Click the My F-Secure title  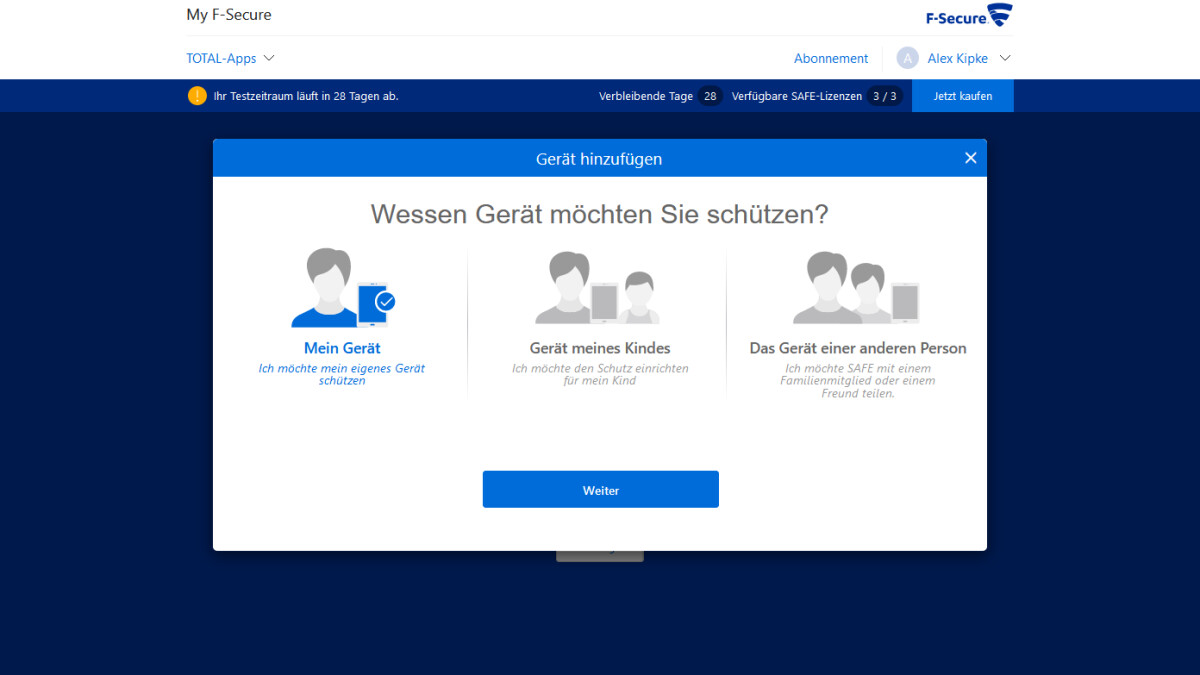pos(229,15)
